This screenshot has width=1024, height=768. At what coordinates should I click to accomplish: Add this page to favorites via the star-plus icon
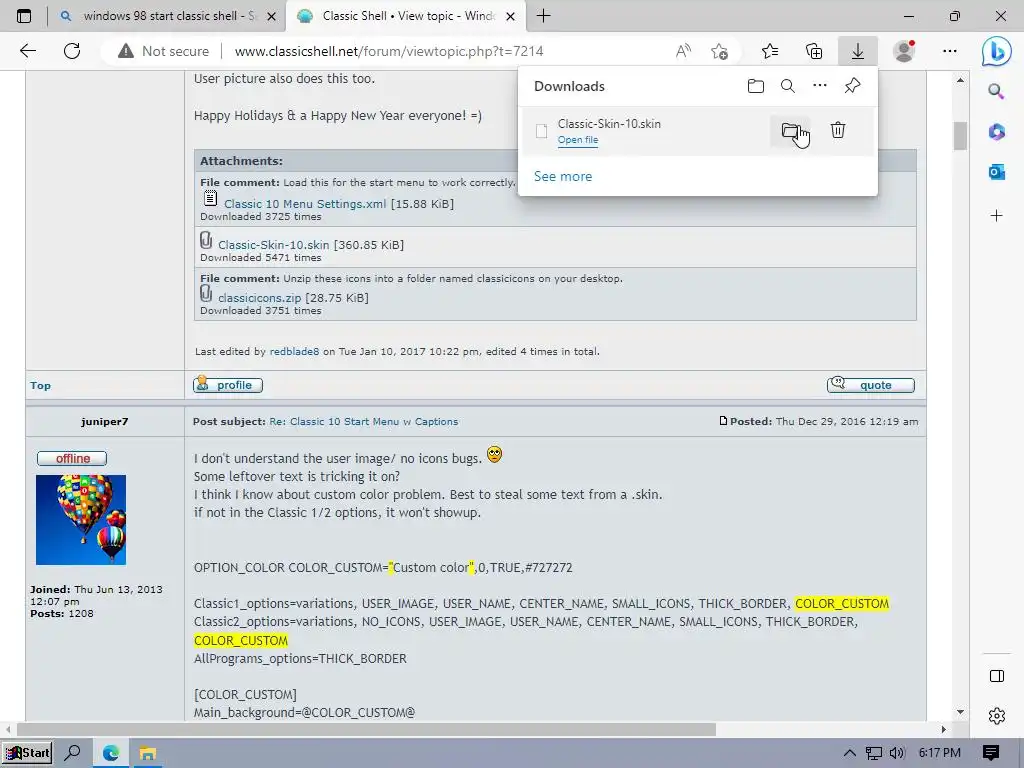coord(719,51)
